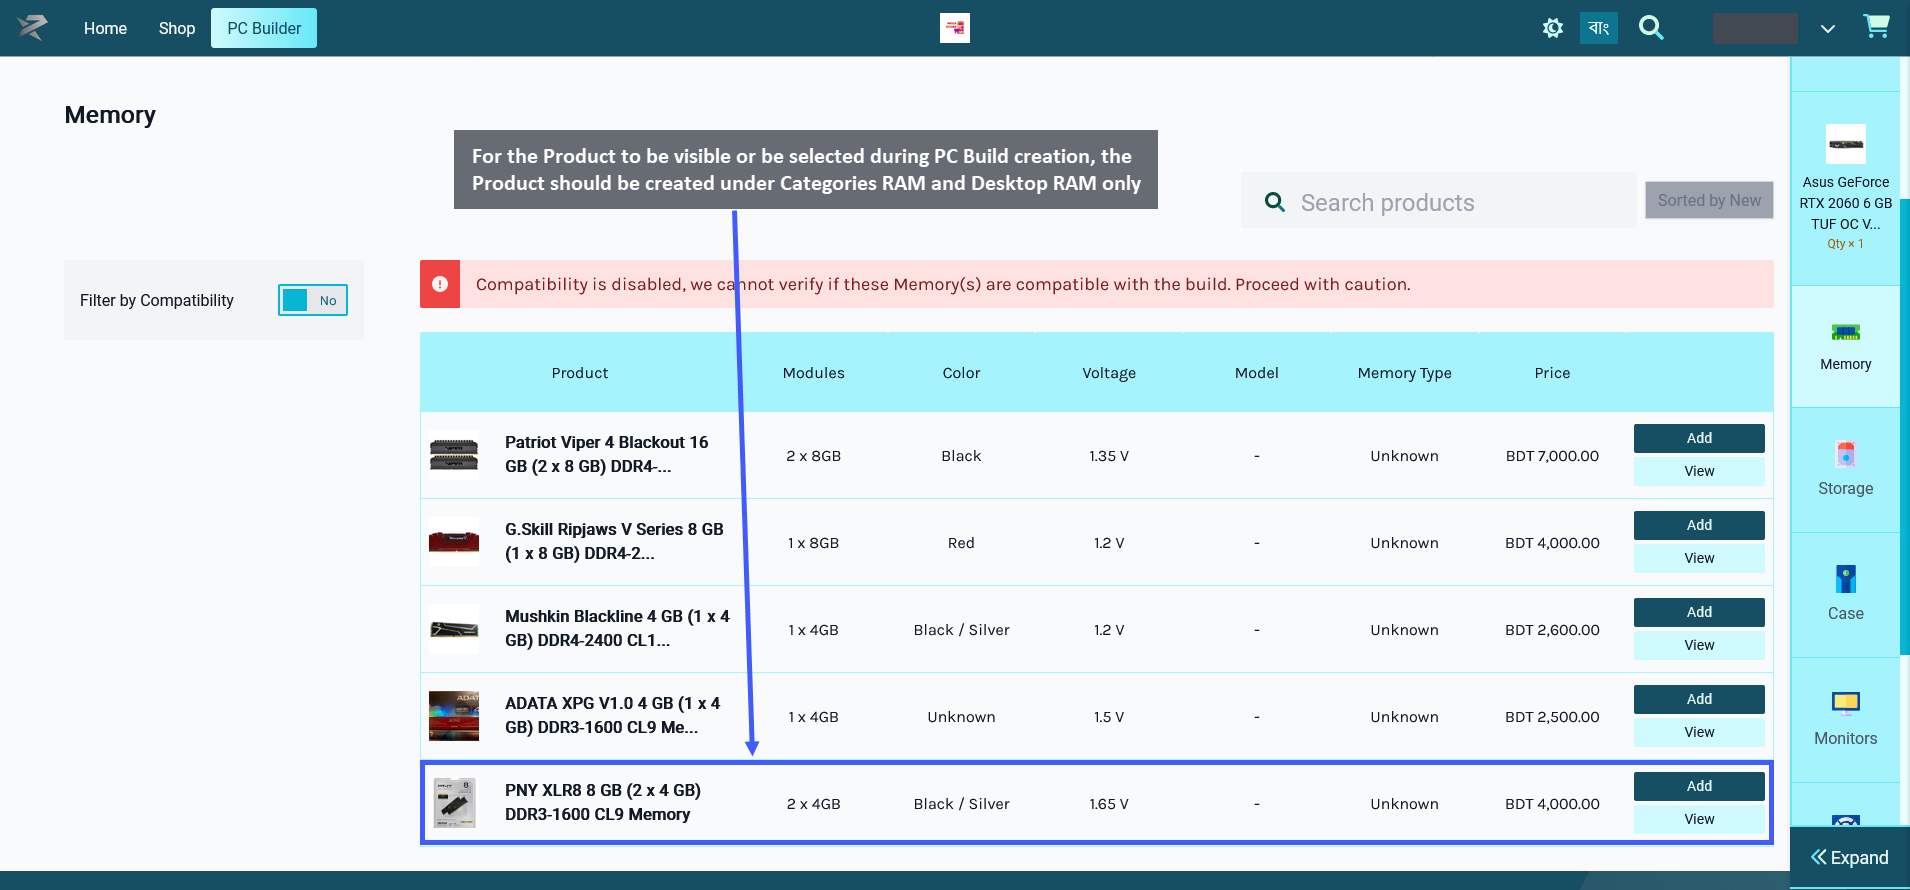Viewport: 1910px width, 890px height.
Task: Add Mushkin Blackline 4 GB to build
Action: pos(1699,612)
